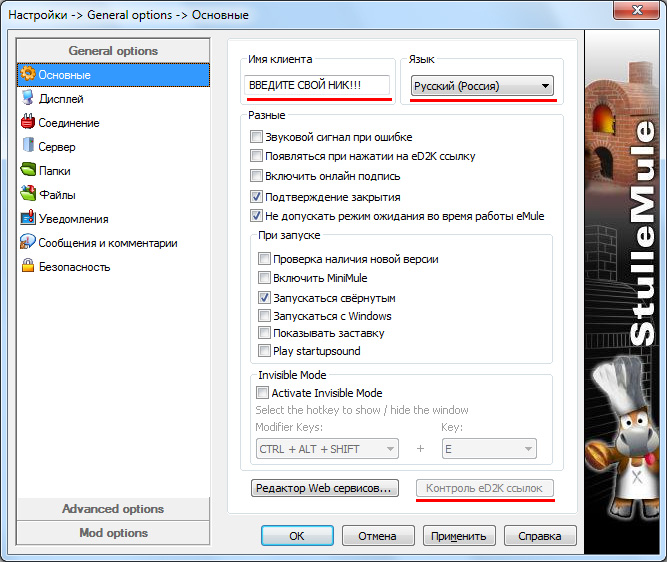Screen dimensions: 667x562
Task: Tick the Activate Invisible Mode checkbox
Action: (x=263, y=393)
